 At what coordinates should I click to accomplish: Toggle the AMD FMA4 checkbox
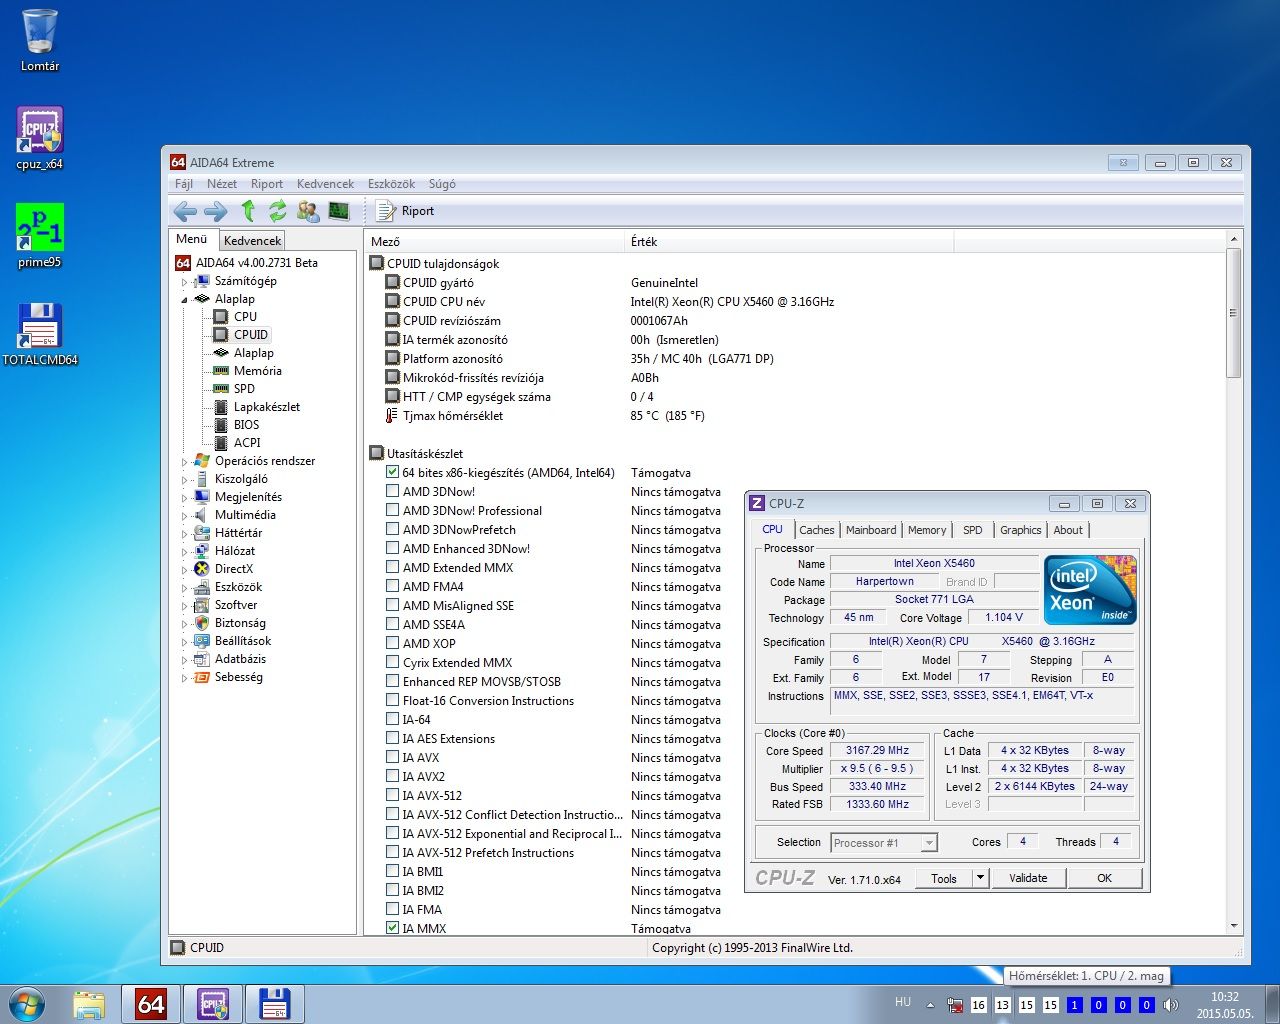point(393,586)
